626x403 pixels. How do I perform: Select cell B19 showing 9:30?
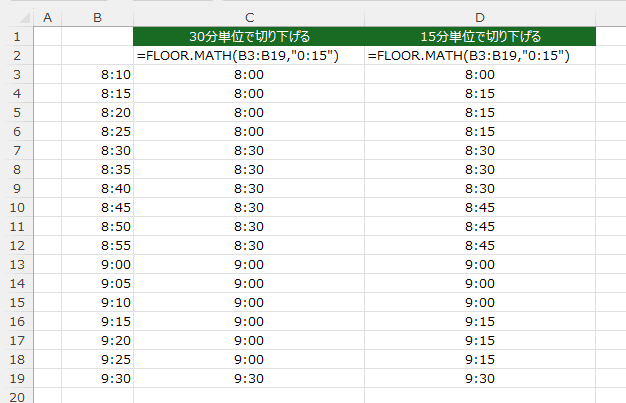(x=97, y=379)
